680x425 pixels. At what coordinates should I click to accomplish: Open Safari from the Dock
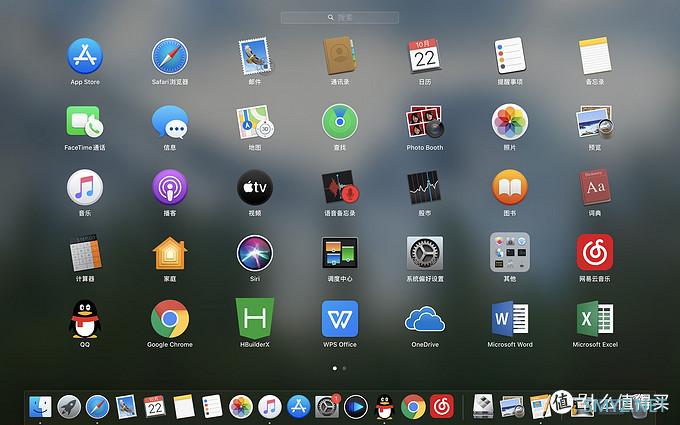(98, 407)
